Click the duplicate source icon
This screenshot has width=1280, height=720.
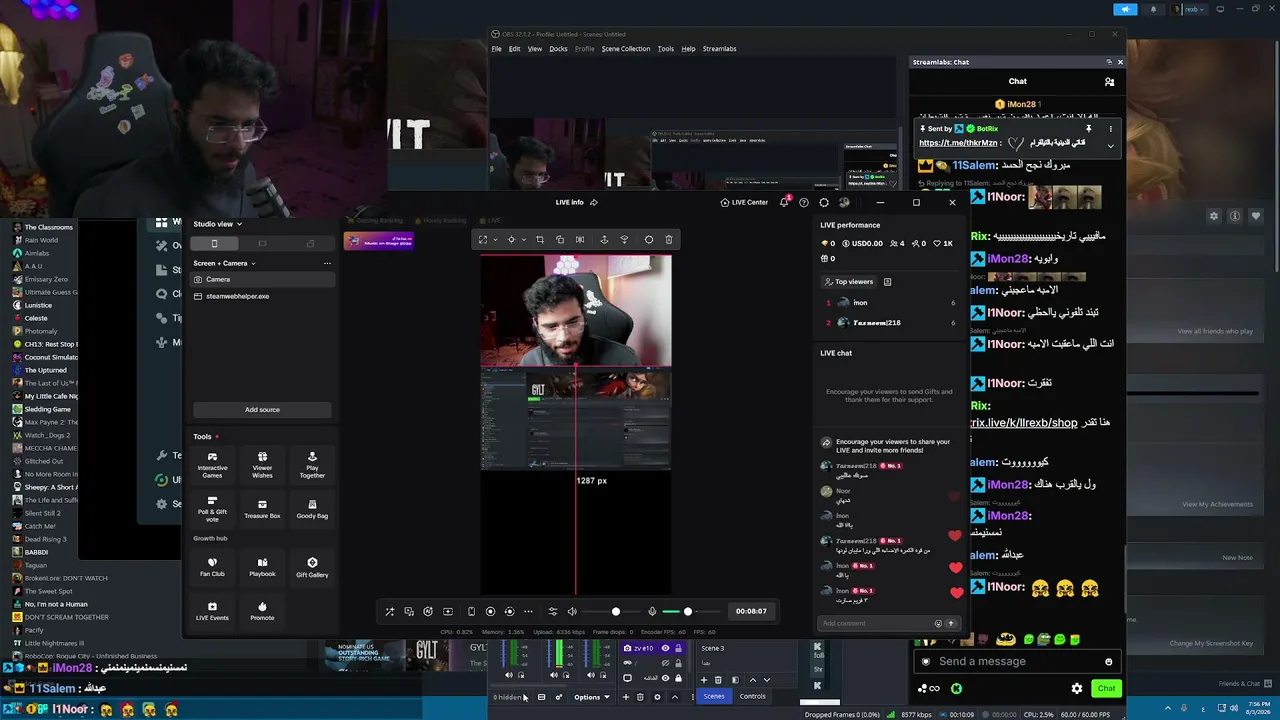click(x=560, y=240)
